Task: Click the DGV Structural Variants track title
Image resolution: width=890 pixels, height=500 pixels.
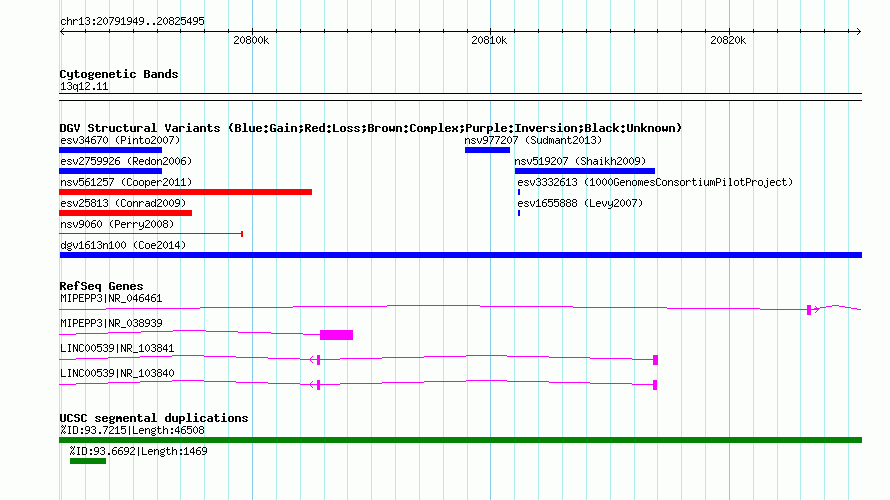Action: coord(370,128)
